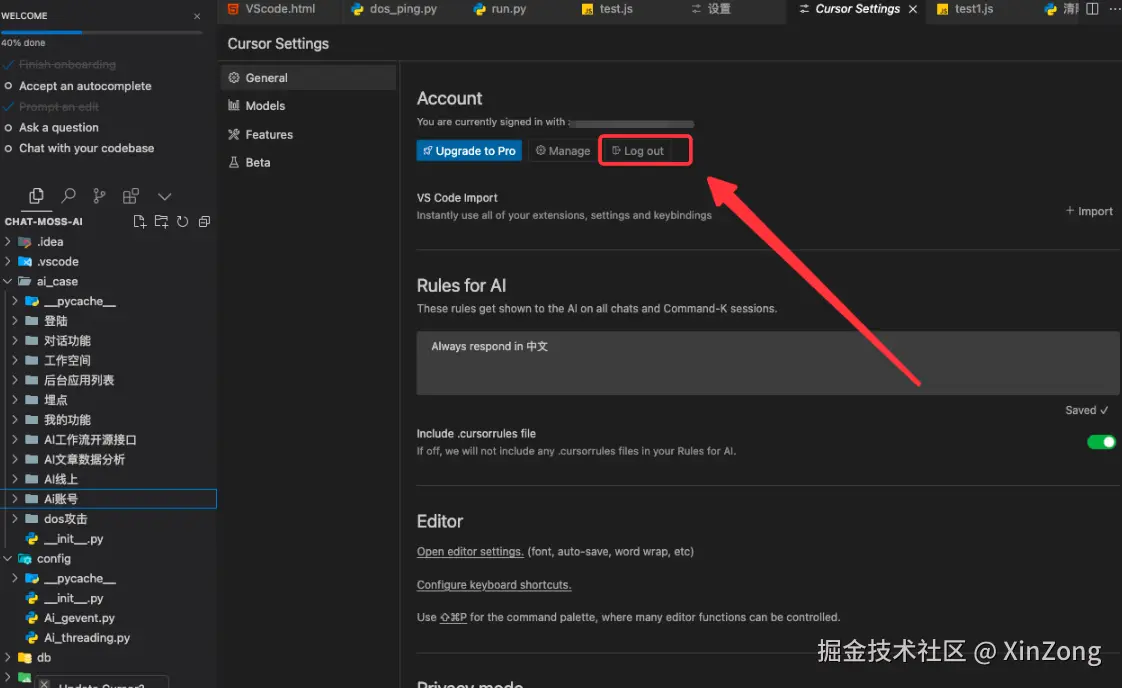Select the AI账号 folder row
The image size is (1122, 688).
pyautogui.click(x=108, y=499)
